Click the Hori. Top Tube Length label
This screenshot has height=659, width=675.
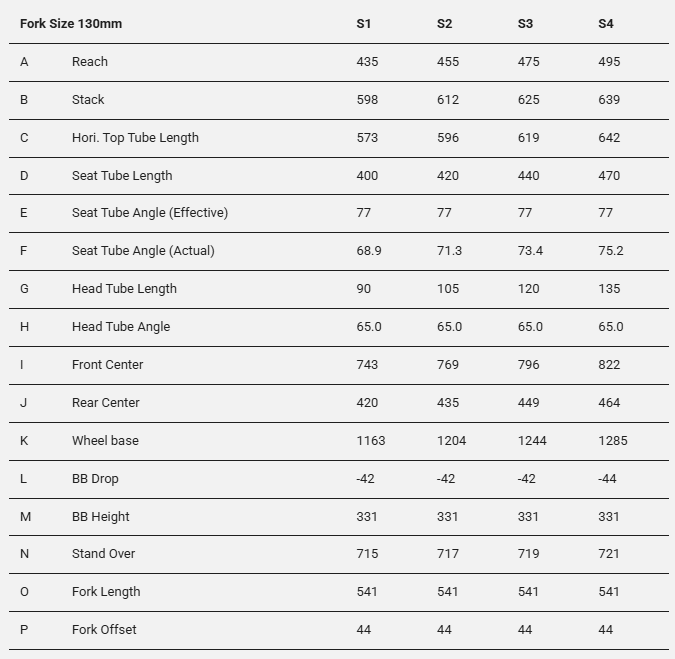click(x=135, y=138)
